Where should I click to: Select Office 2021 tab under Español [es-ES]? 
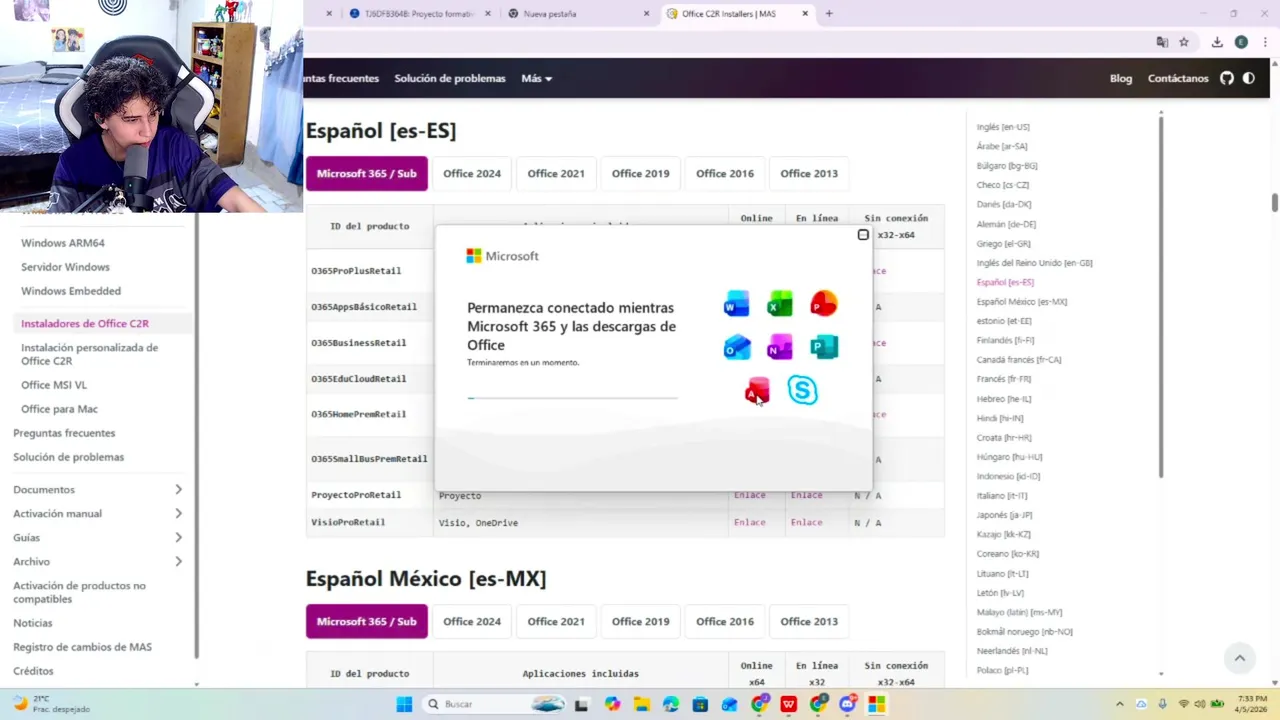pos(556,173)
